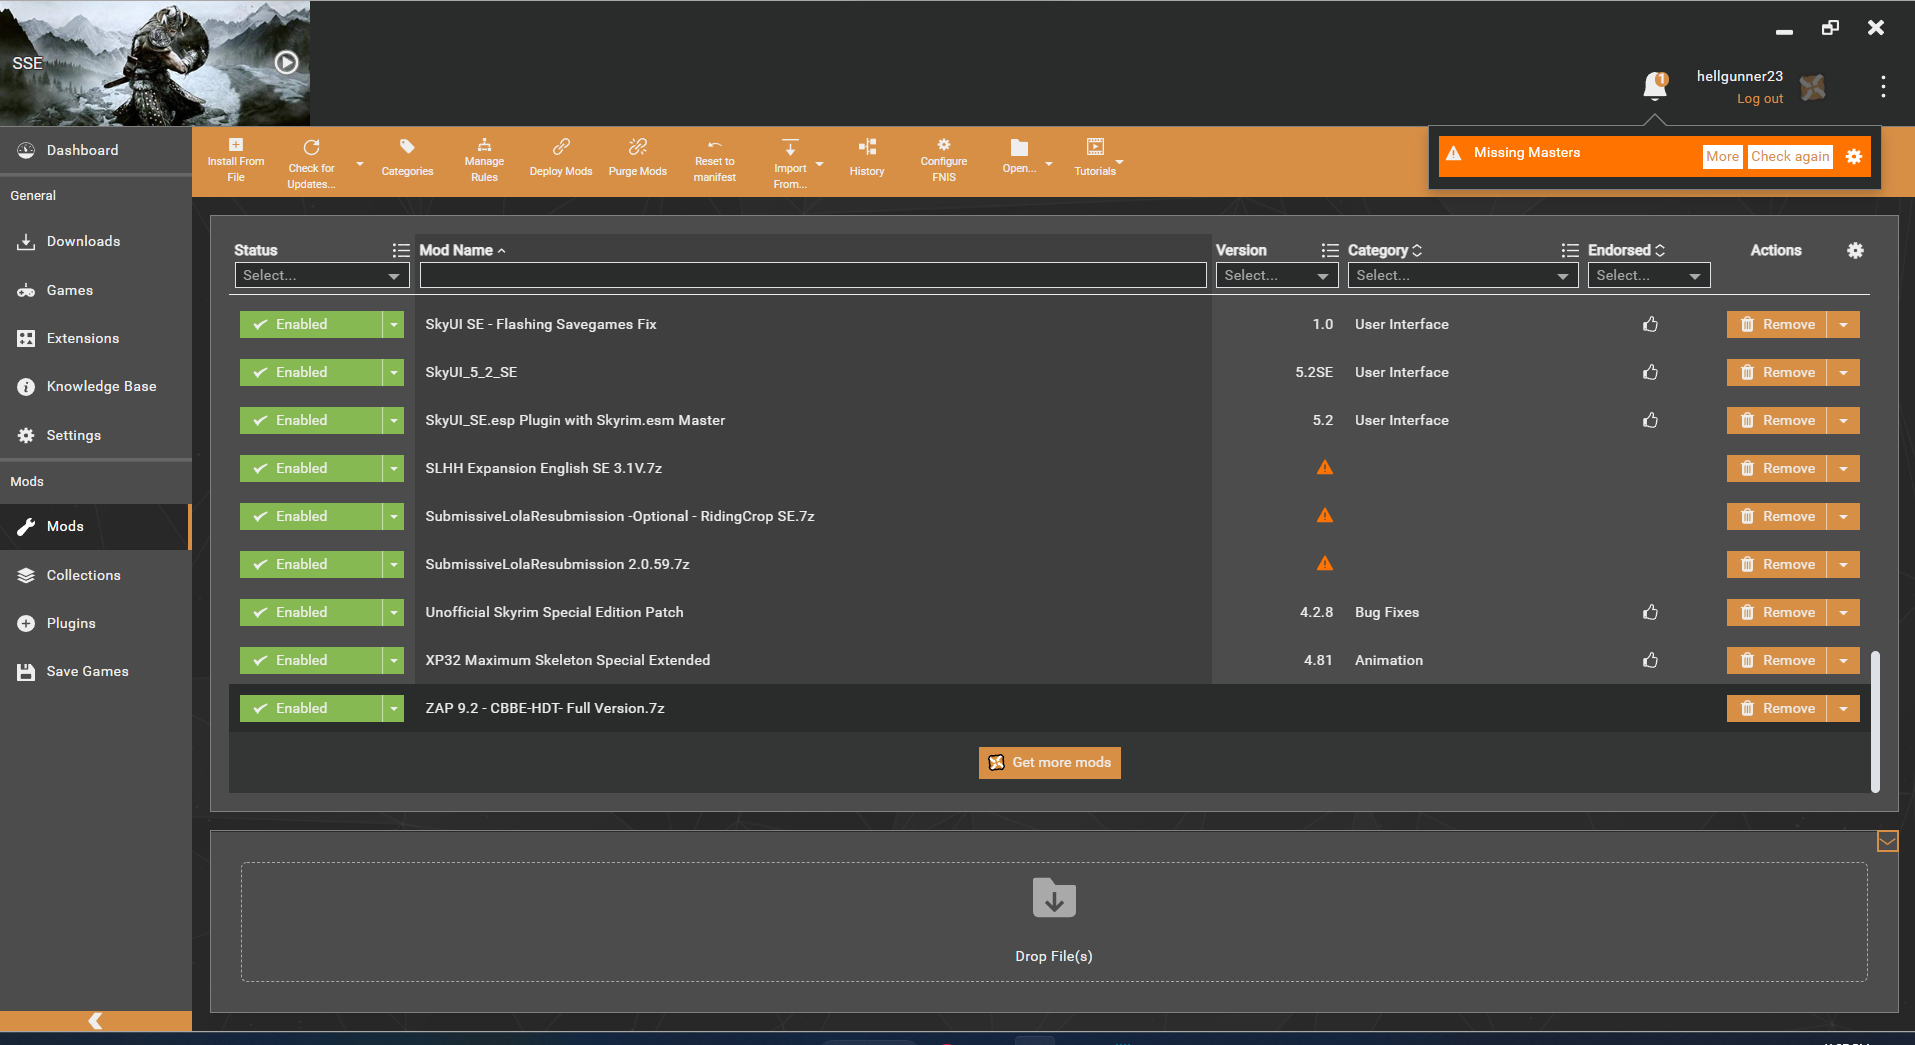
Task: Endorse SkyUI_5_2_SE with thumbs up
Action: tap(1650, 372)
